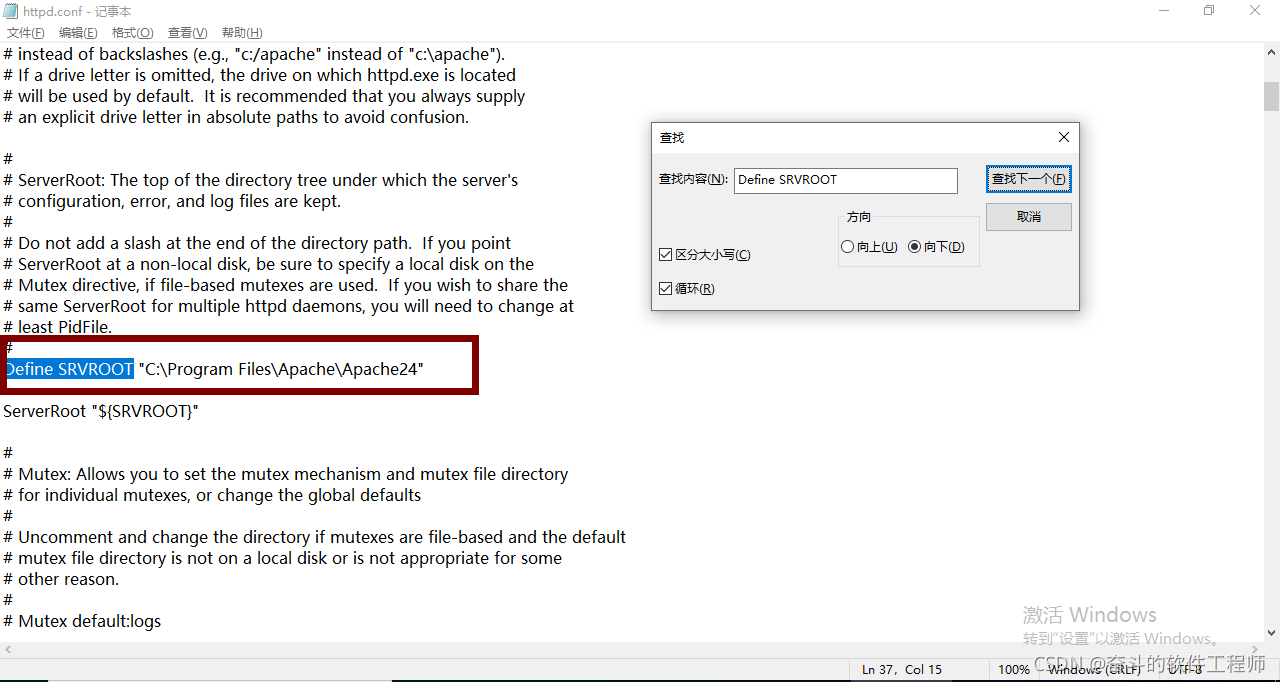This screenshot has height=682, width=1280.
Task: Click the horizontal scrollbar left arrow
Action: pos(7,650)
